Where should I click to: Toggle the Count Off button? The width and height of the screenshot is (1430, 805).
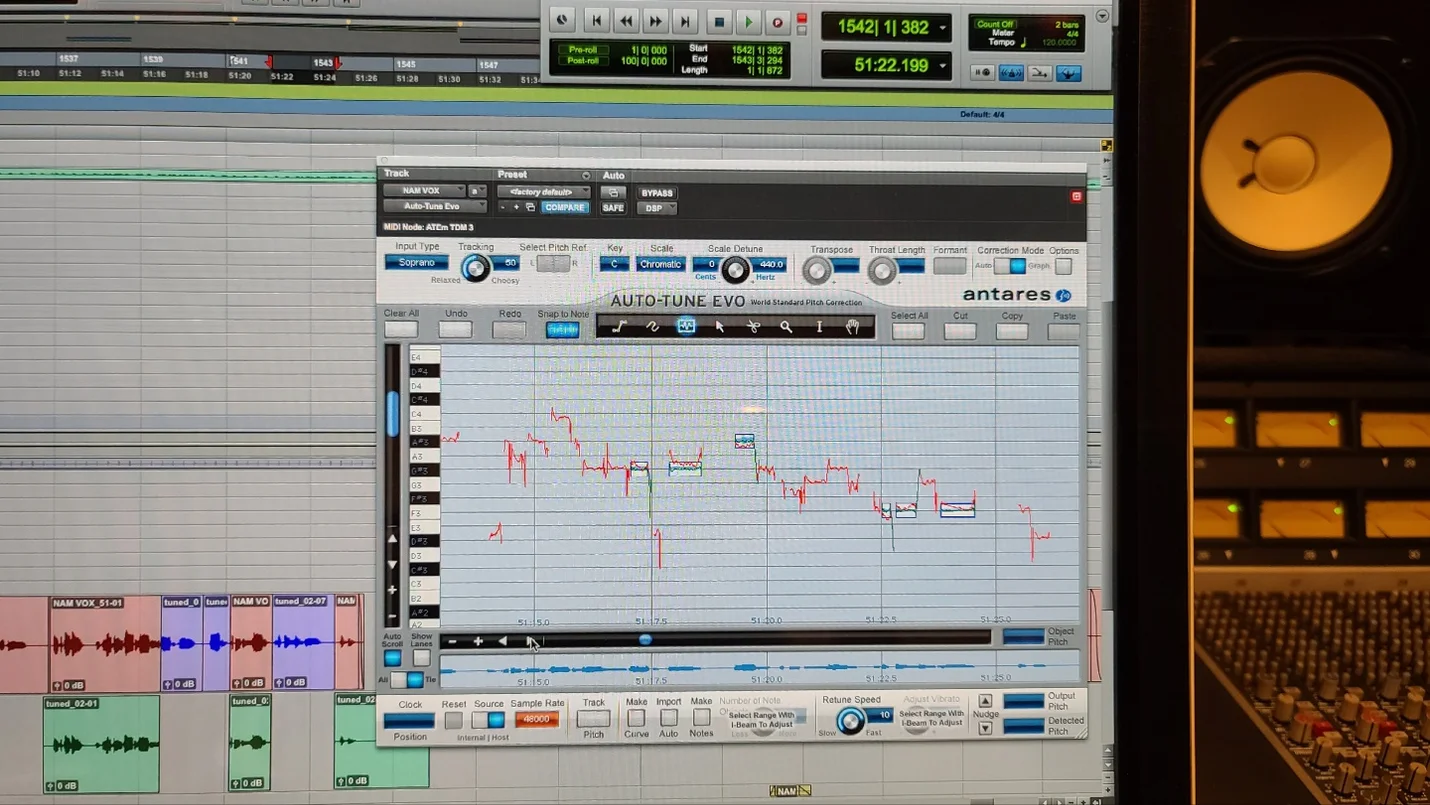point(995,24)
